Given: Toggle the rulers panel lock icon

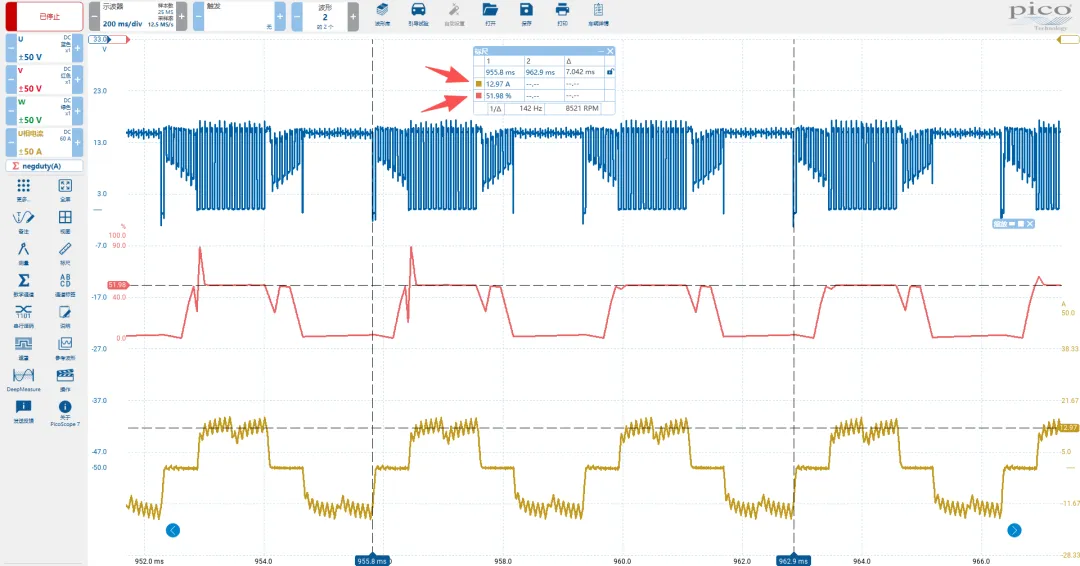Looking at the screenshot, I should tap(609, 72).
